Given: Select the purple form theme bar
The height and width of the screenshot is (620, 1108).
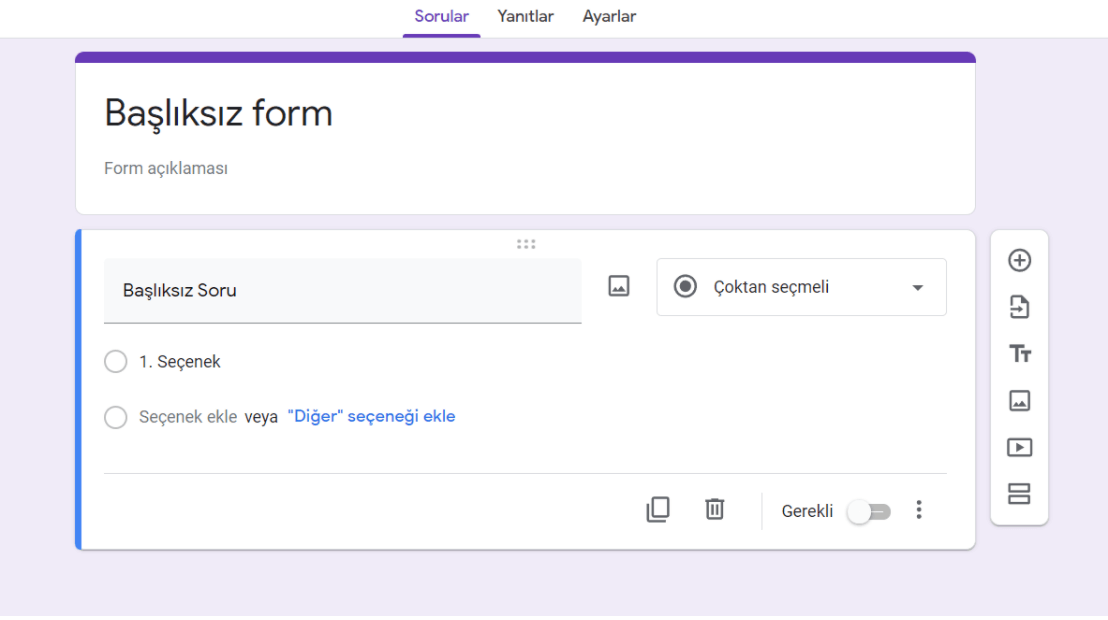Looking at the screenshot, I should pyautogui.click(x=524, y=57).
